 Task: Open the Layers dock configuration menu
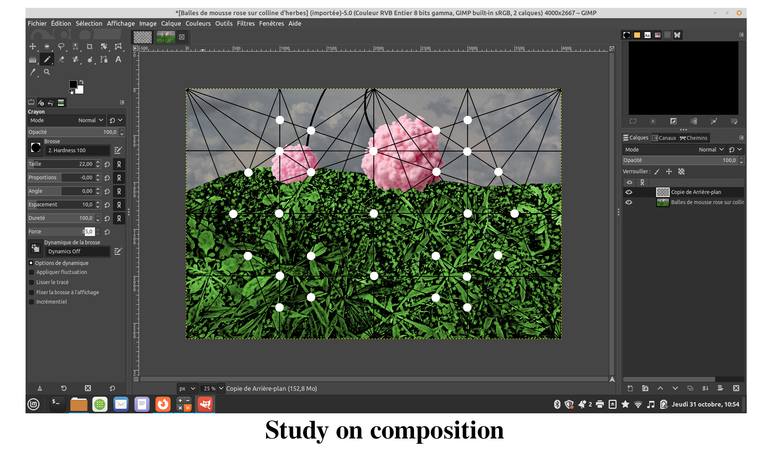[742, 138]
